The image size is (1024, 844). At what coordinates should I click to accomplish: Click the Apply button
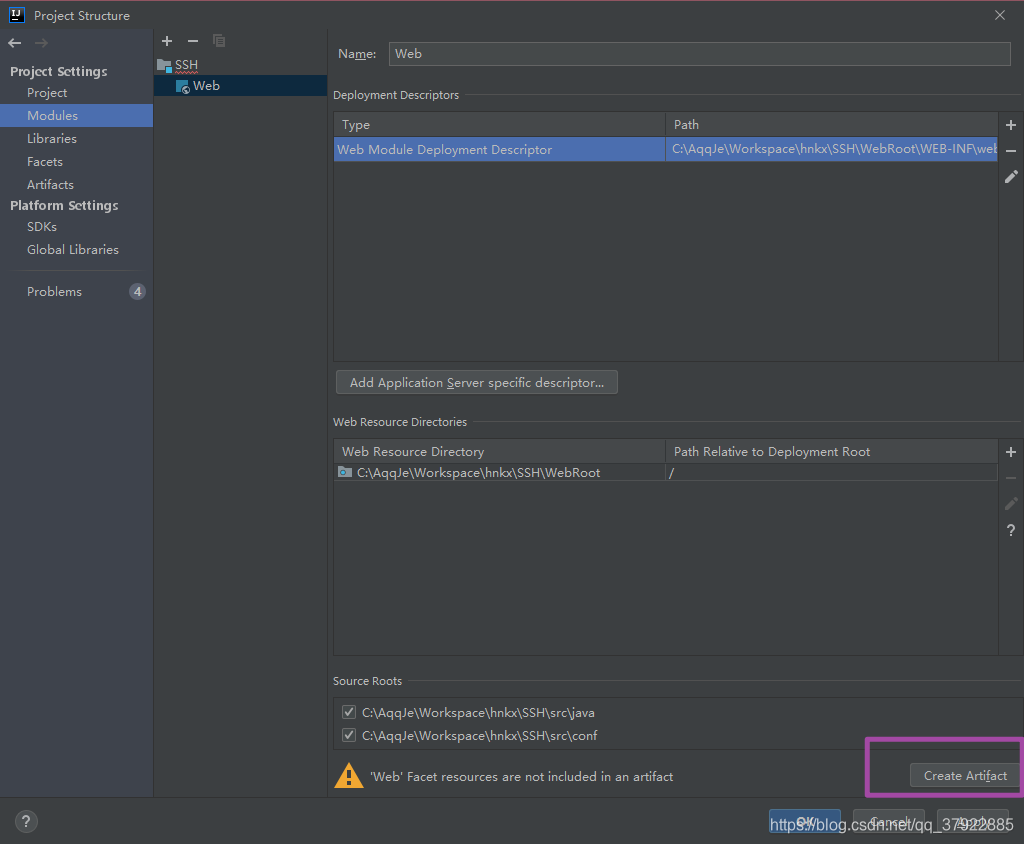[x=973, y=821]
